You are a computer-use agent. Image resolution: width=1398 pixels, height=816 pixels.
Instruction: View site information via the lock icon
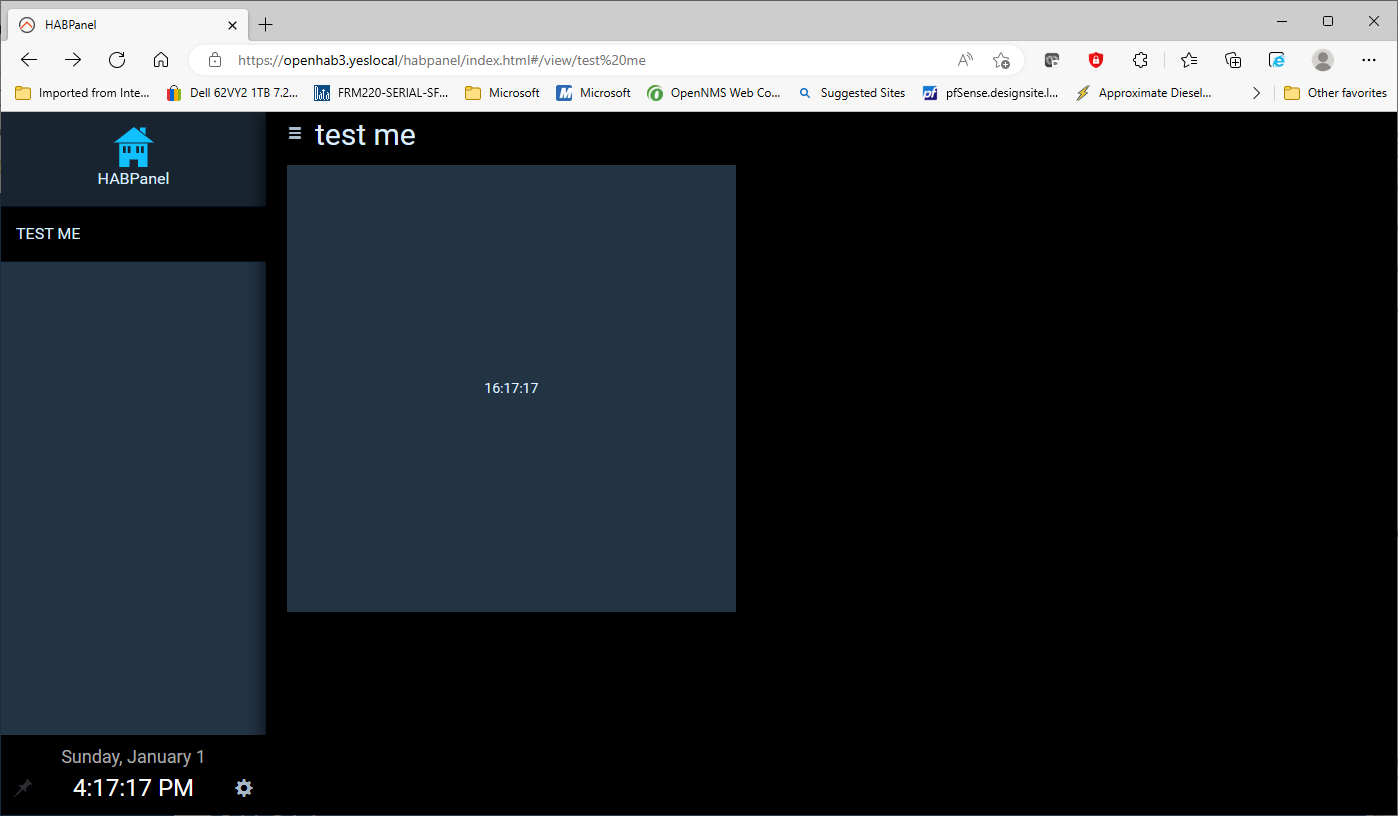tap(214, 60)
